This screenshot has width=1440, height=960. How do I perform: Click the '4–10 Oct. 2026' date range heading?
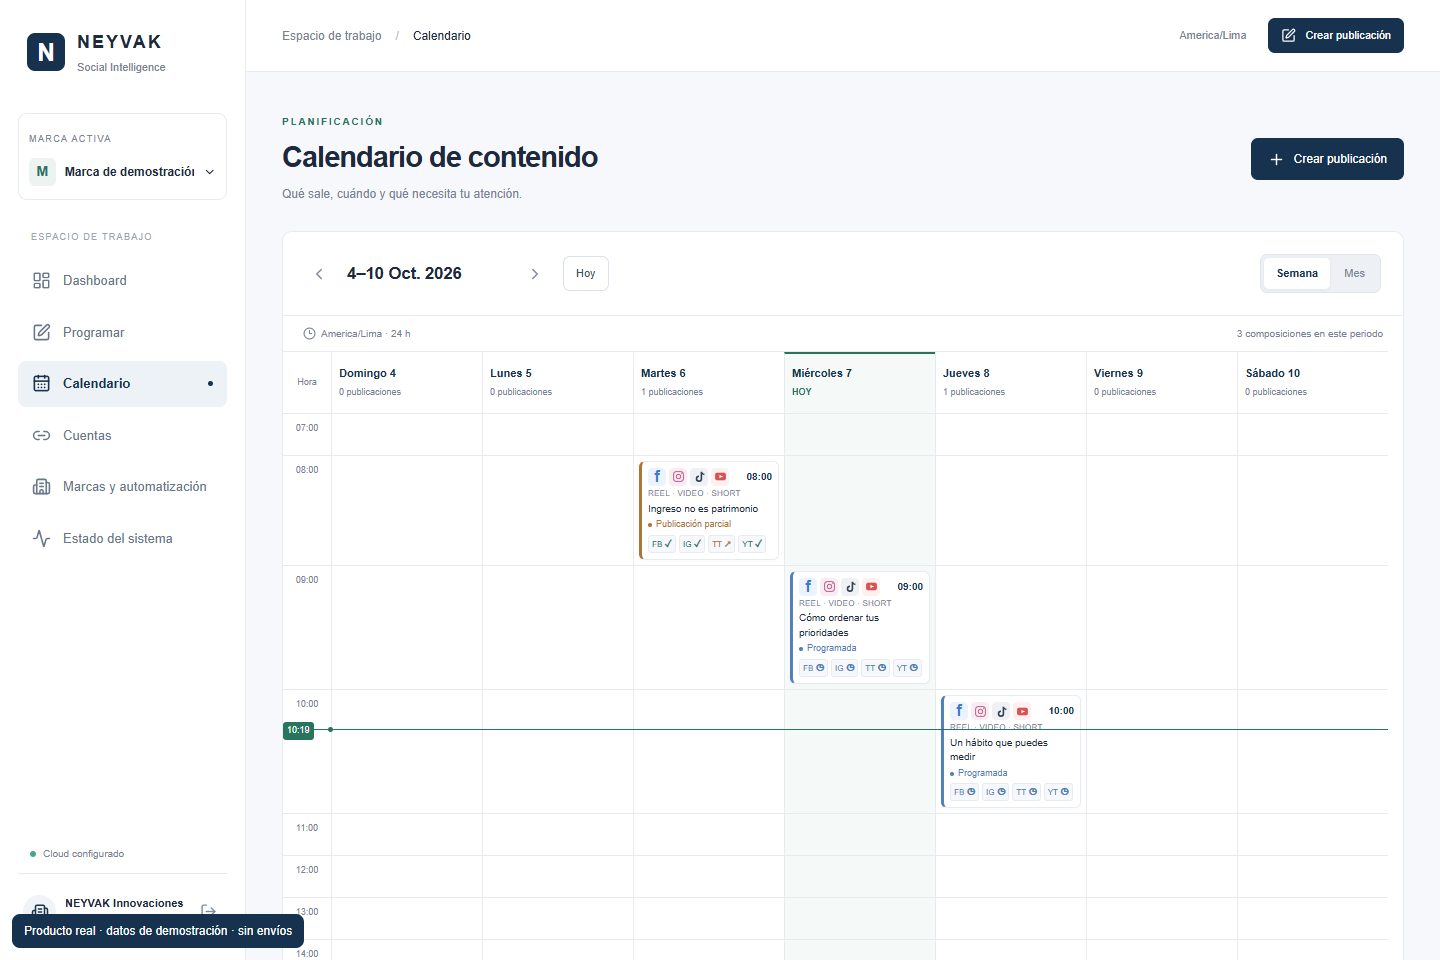pos(404,274)
